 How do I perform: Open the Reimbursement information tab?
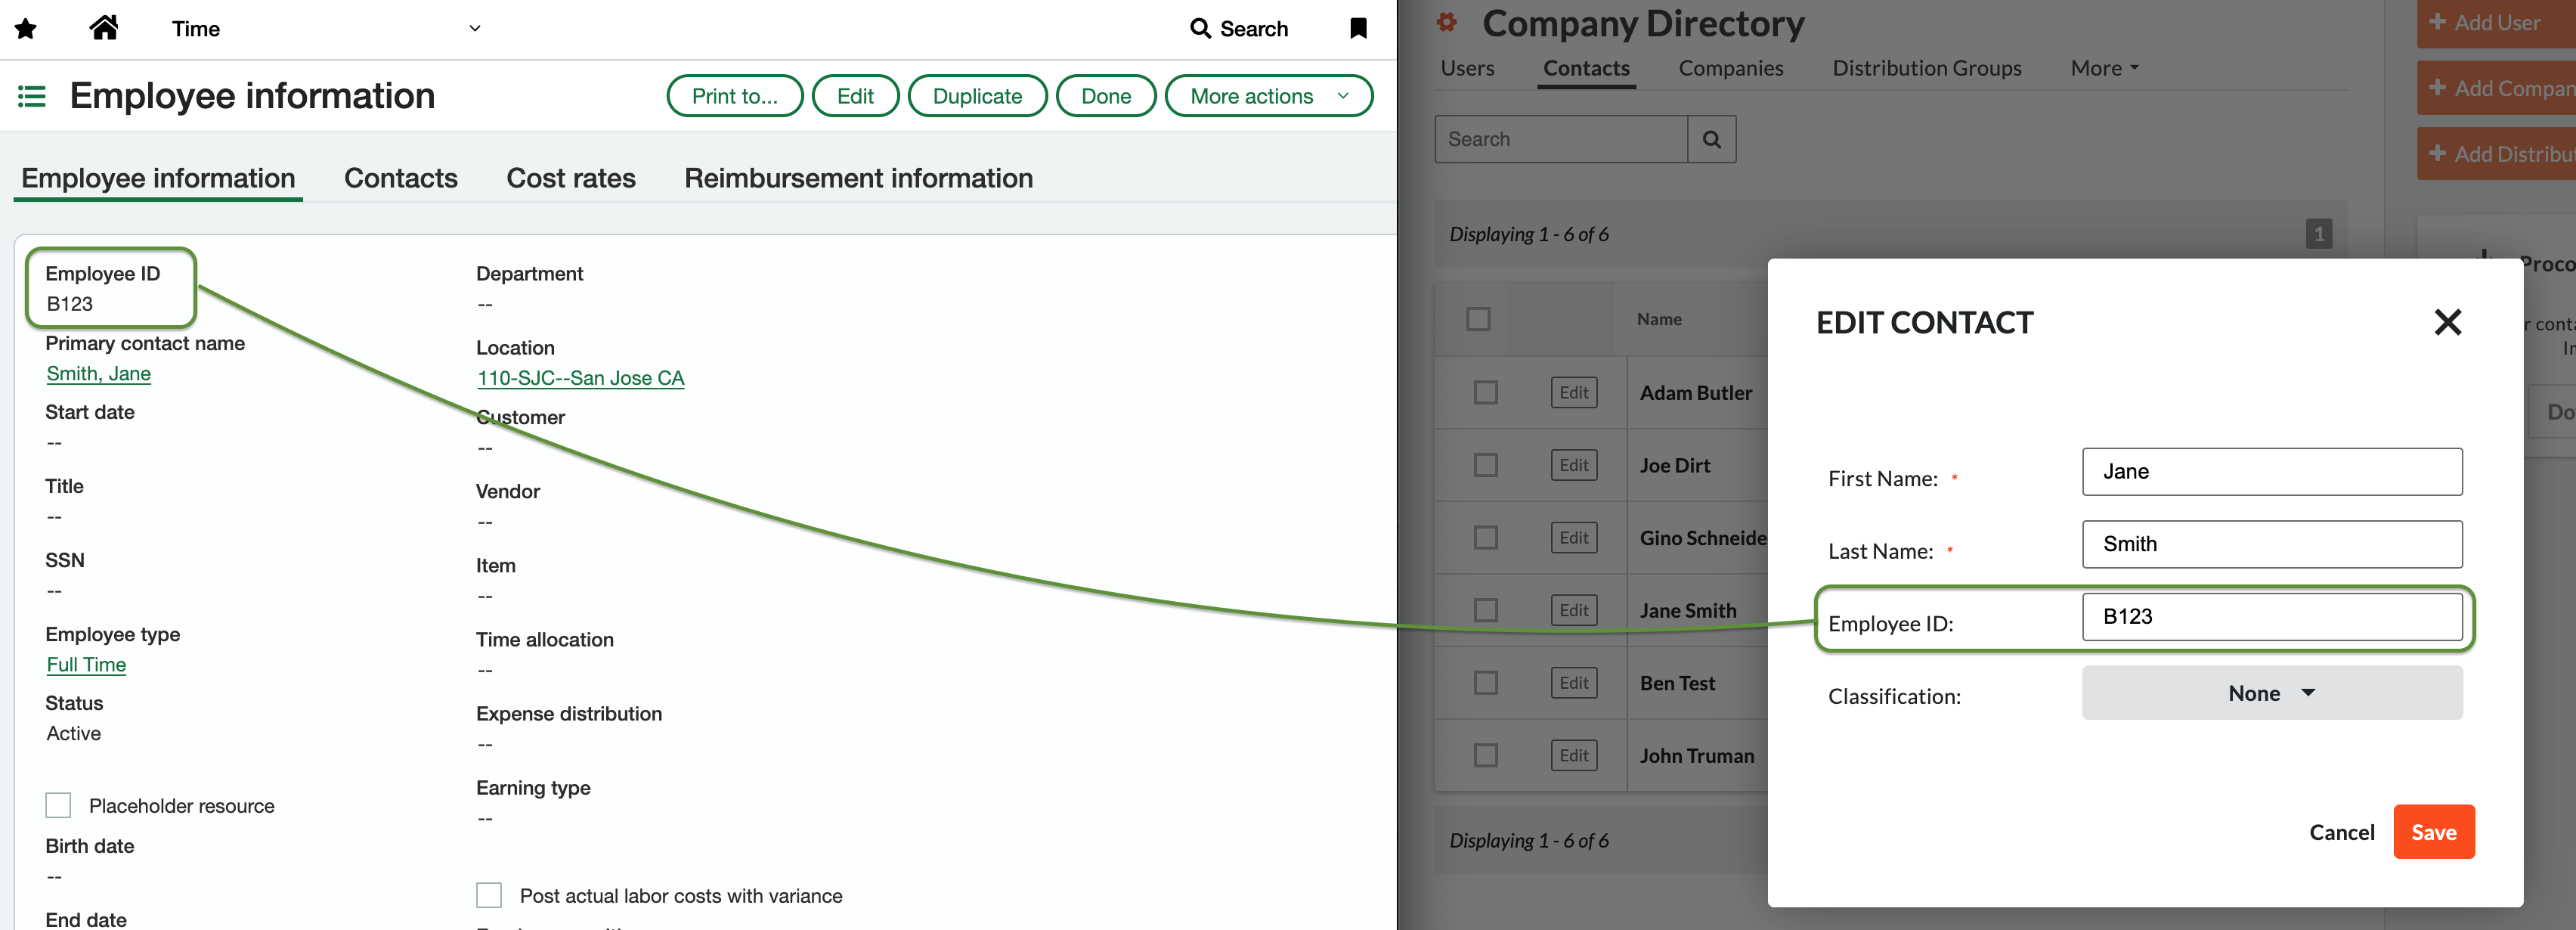click(x=858, y=178)
